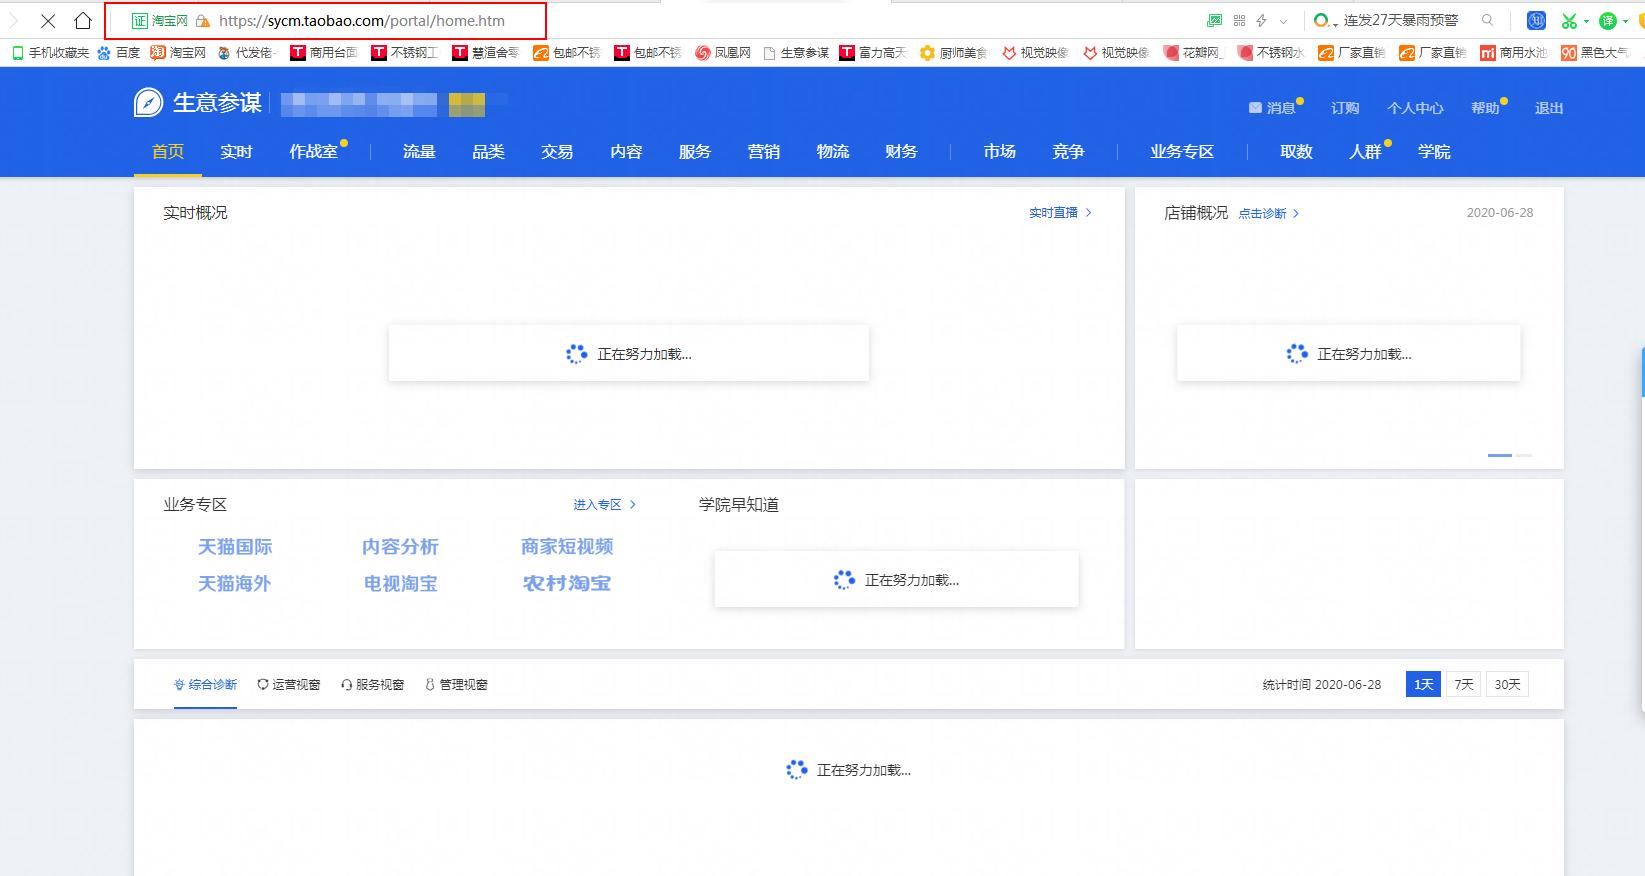
Task: Open the 作战室 navigation tab
Action: click(314, 152)
